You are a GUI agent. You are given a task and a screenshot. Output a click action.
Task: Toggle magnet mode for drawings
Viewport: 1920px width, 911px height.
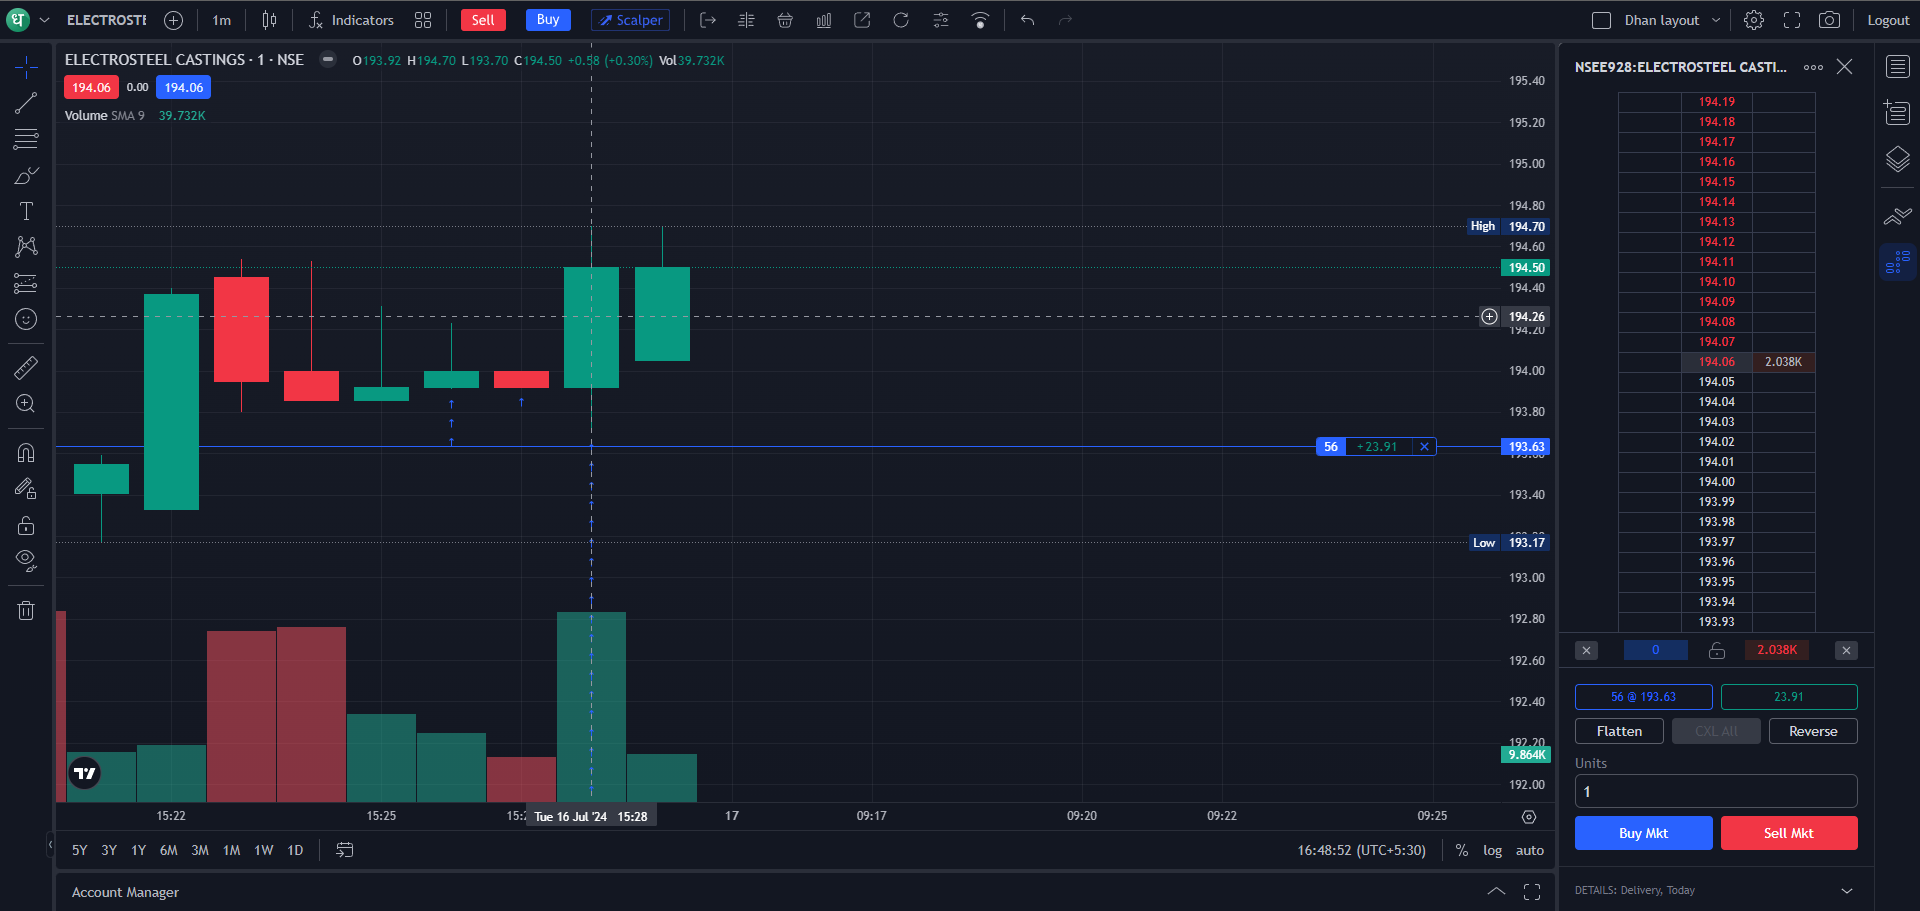pyautogui.click(x=26, y=452)
